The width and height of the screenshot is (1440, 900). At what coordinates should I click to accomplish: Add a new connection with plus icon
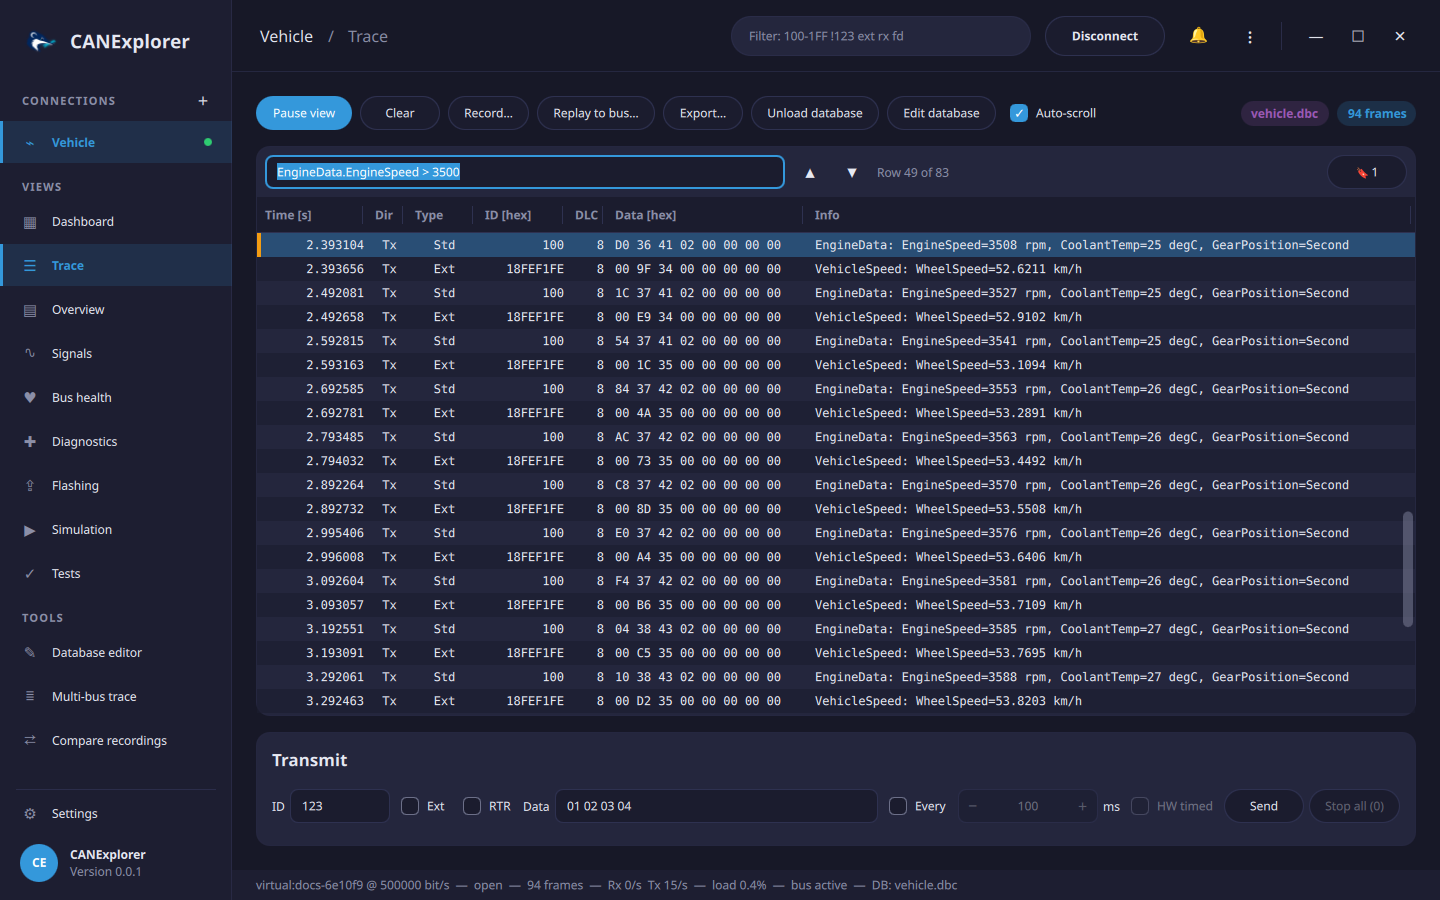[203, 101]
